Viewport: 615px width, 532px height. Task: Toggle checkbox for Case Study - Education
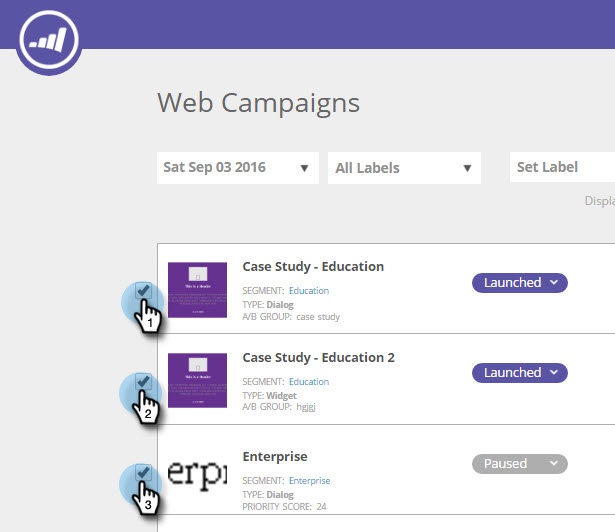(x=143, y=290)
